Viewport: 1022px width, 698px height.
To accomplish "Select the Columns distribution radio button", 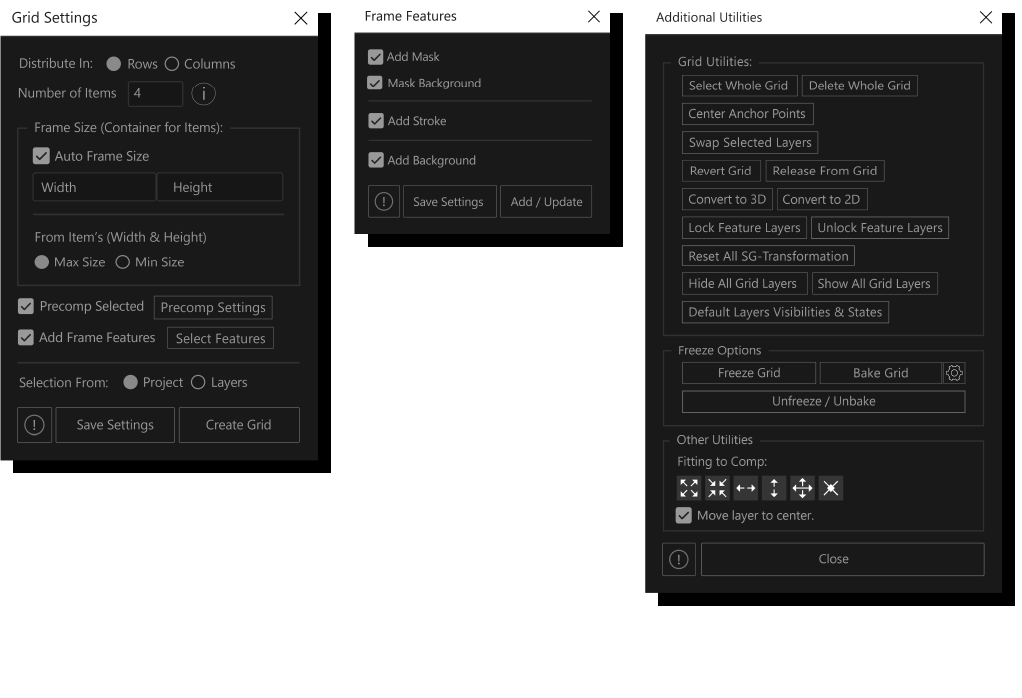I will coord(173,63).
